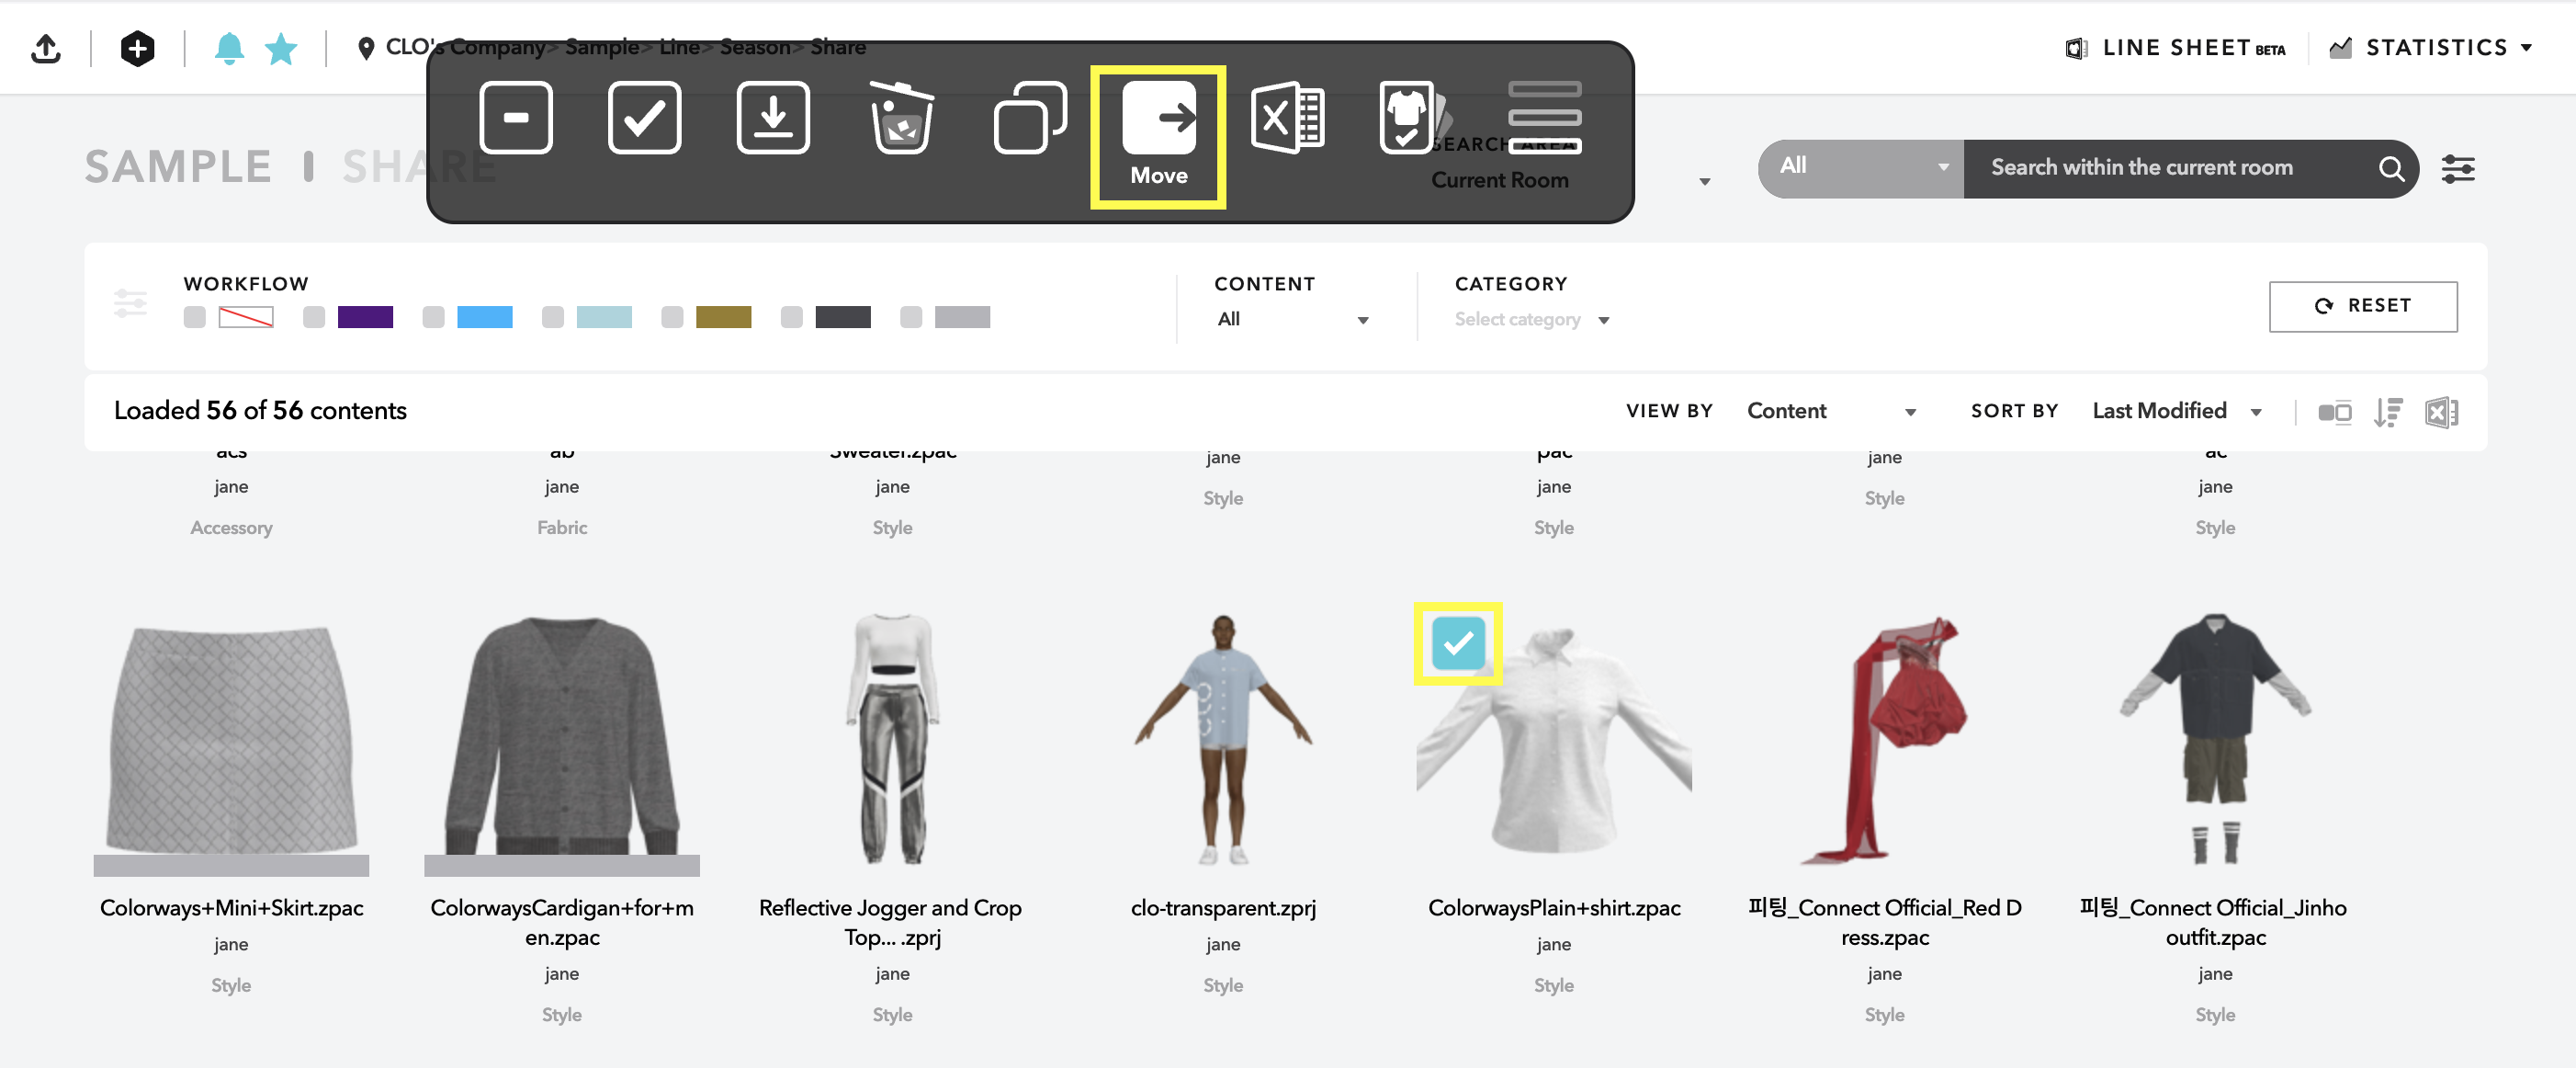This screenshot has height=1068, width=2576.
Task: Go to Season breadcrumb
Action: pos(755,48)
